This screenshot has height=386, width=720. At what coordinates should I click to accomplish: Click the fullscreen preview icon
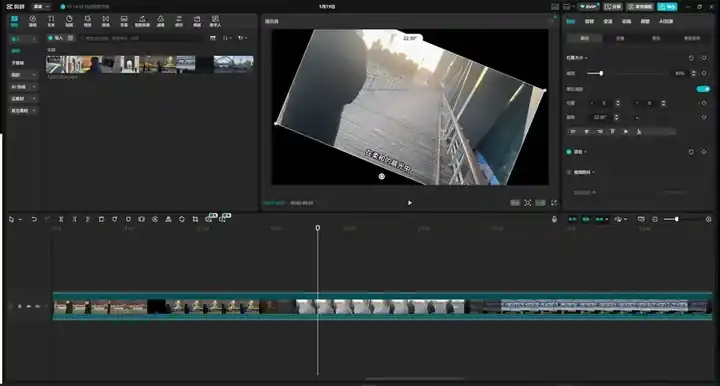554,203
